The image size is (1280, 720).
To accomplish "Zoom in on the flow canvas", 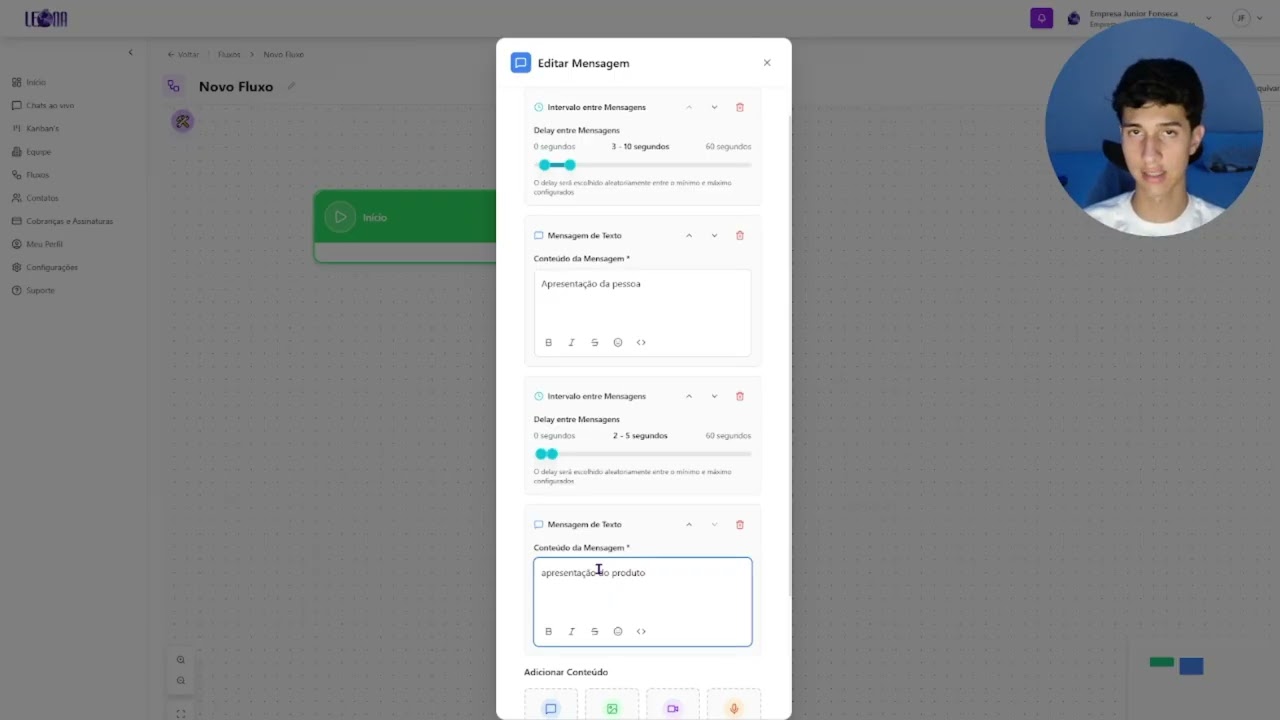I will click(181, 660).
